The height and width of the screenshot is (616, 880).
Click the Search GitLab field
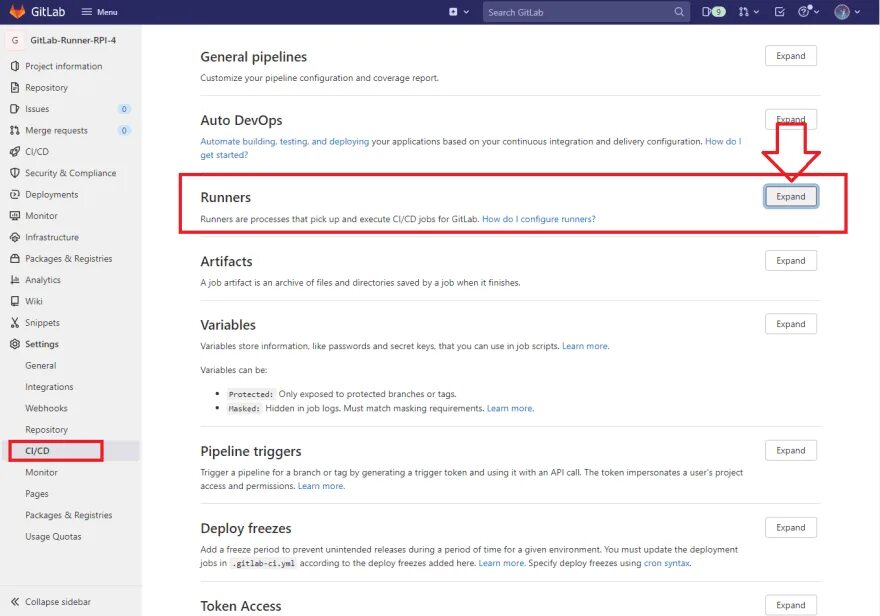pyautogui.click(x=585, y=12)
